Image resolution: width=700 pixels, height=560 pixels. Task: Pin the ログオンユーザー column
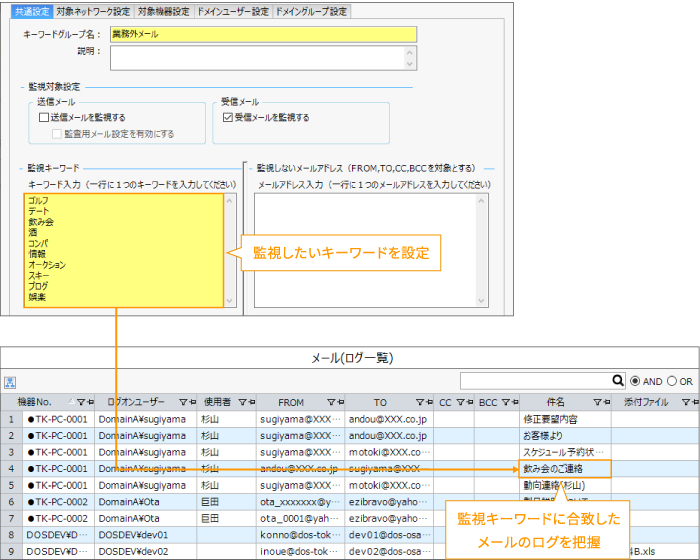pos(192,402)
